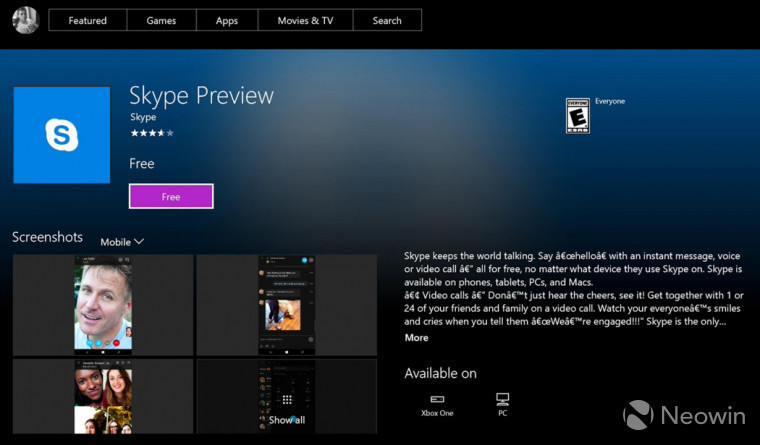The height and width of the screenshot is (445, 760).
Task: Go to the Apps tab
Action: (x=227, y=20)
